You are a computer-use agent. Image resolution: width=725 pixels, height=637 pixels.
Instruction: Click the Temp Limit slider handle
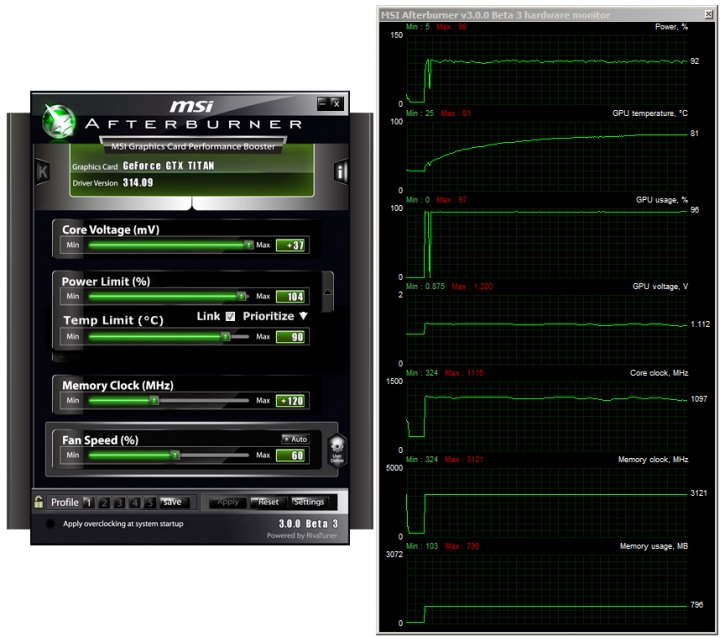(x=226, y=337)
